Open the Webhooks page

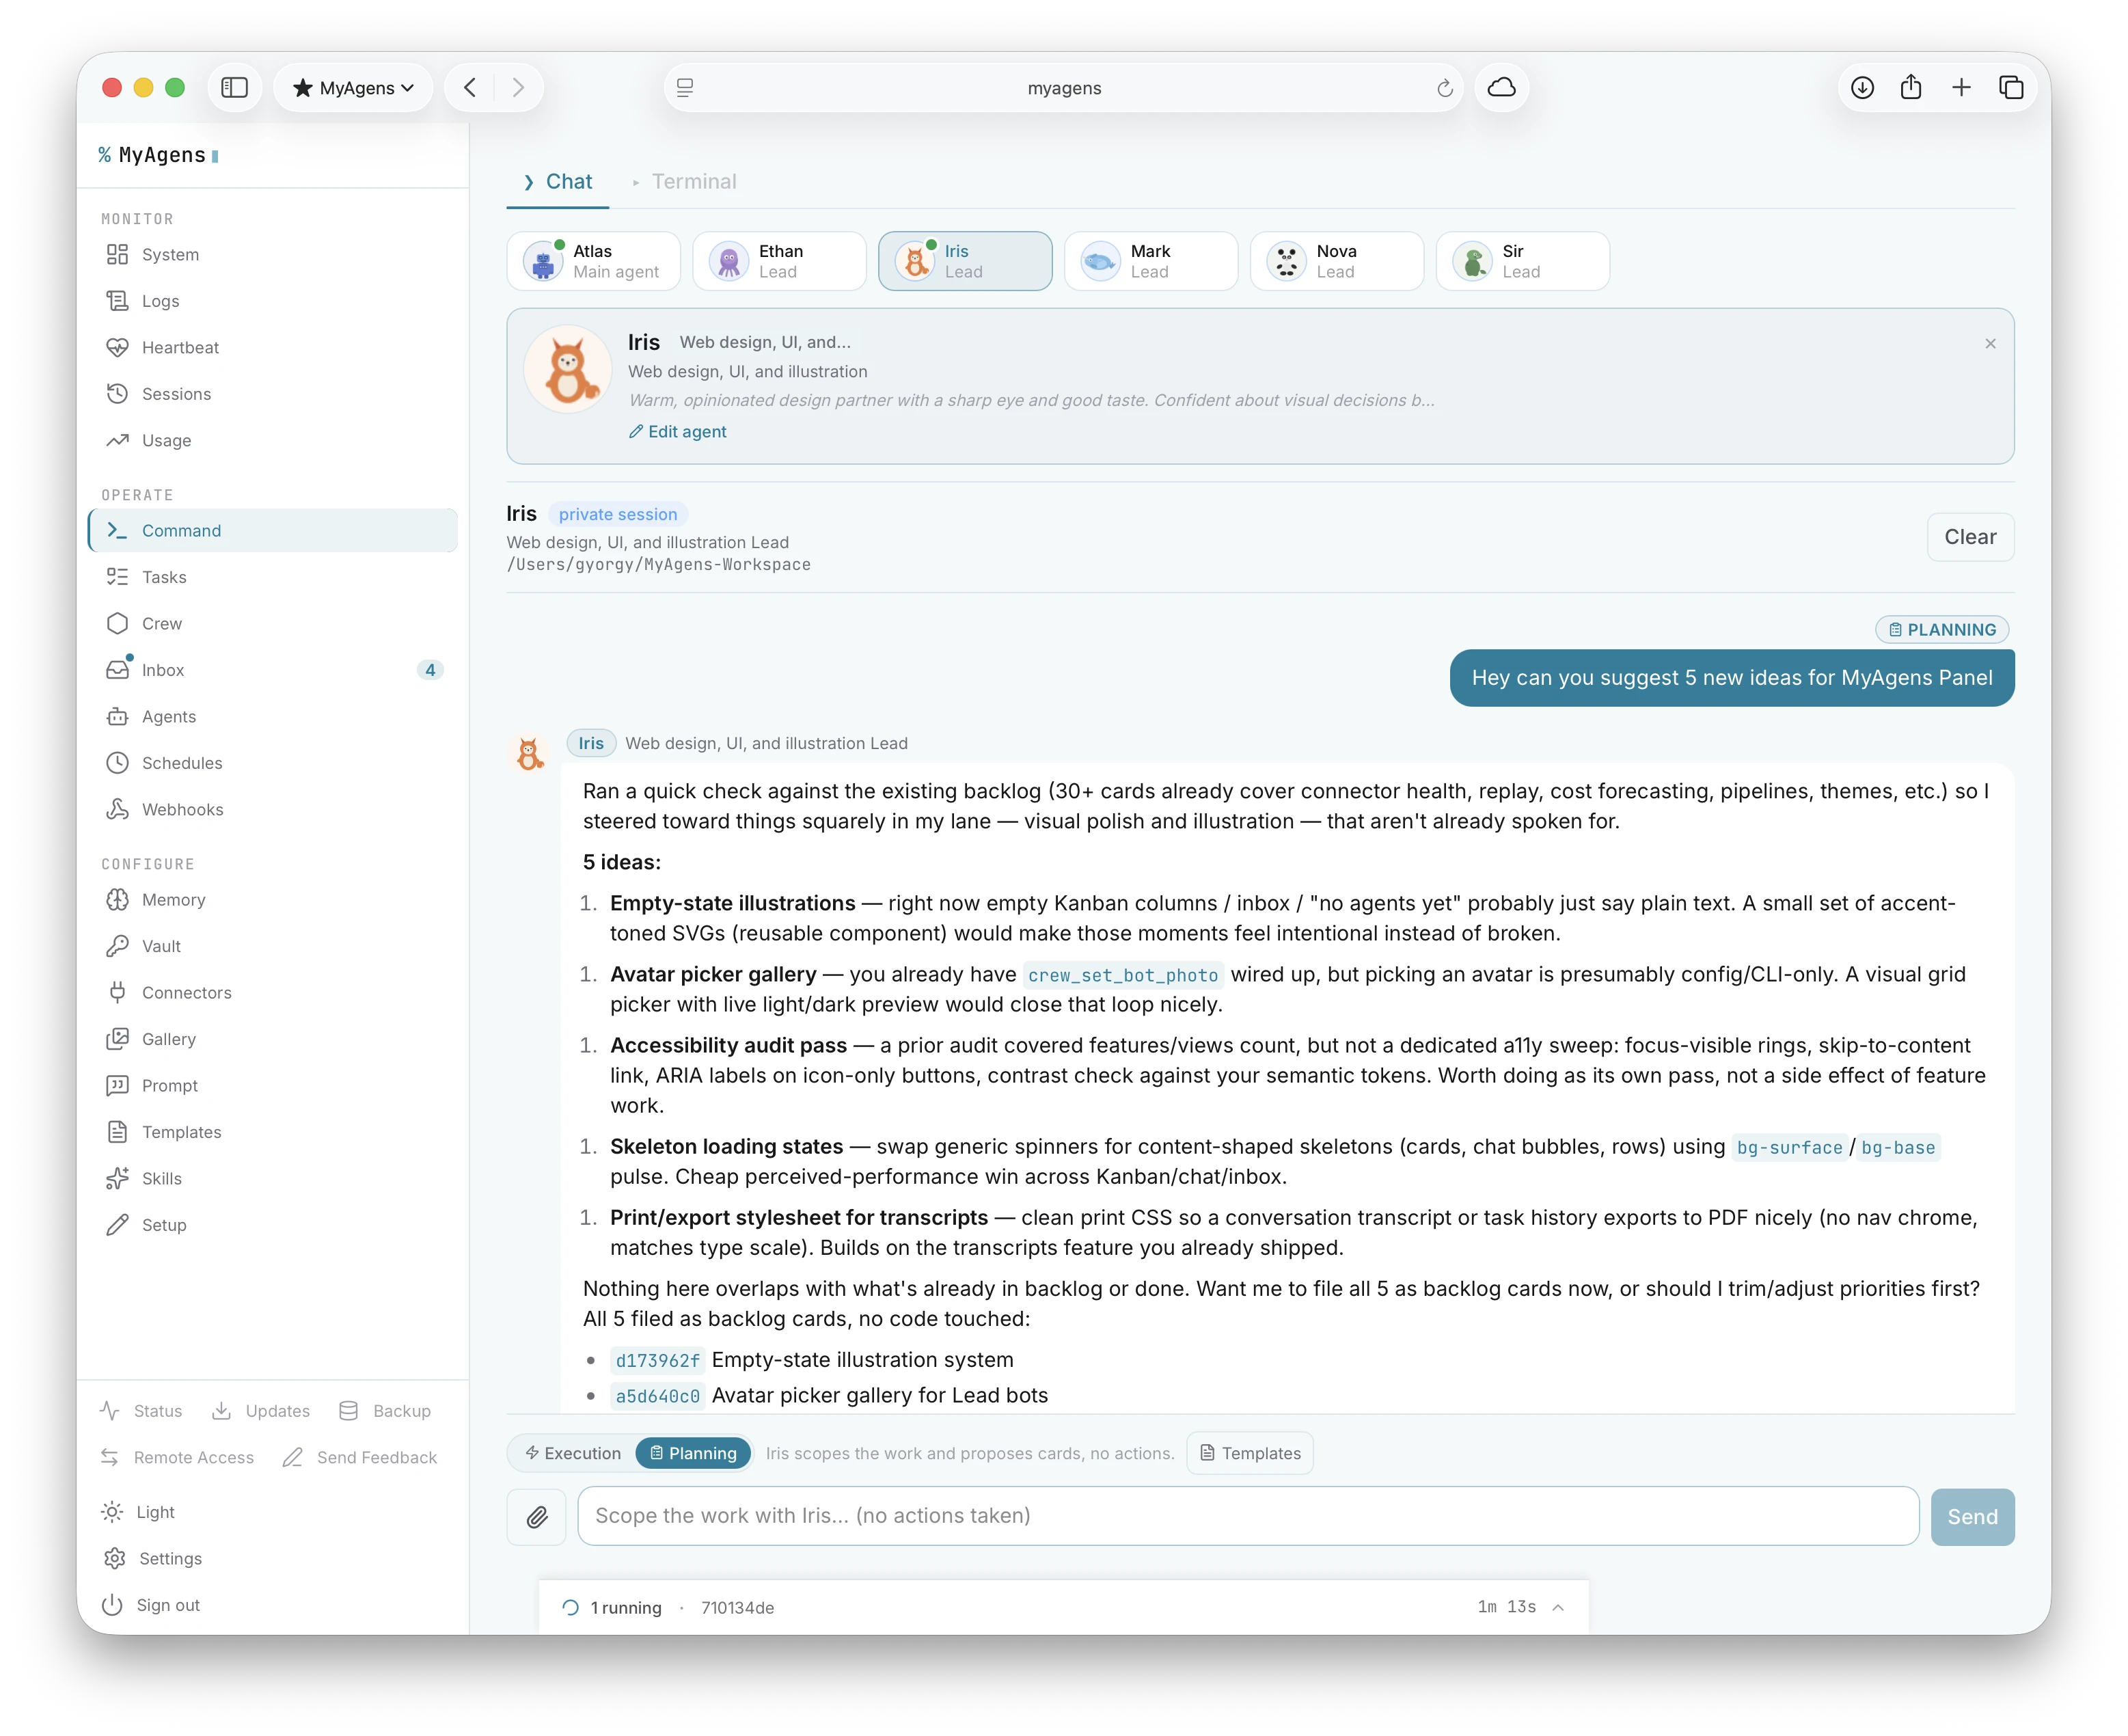272,809
